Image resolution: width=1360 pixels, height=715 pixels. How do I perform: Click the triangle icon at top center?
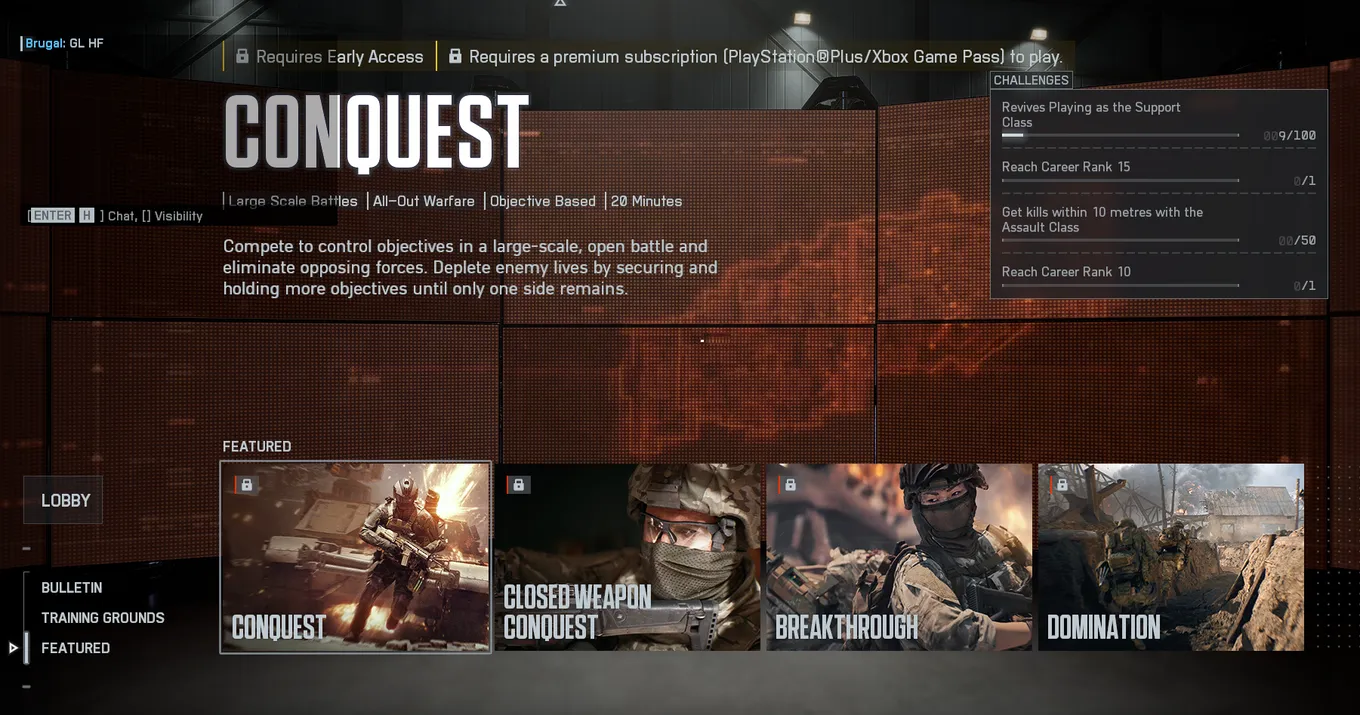coord(560,3)
